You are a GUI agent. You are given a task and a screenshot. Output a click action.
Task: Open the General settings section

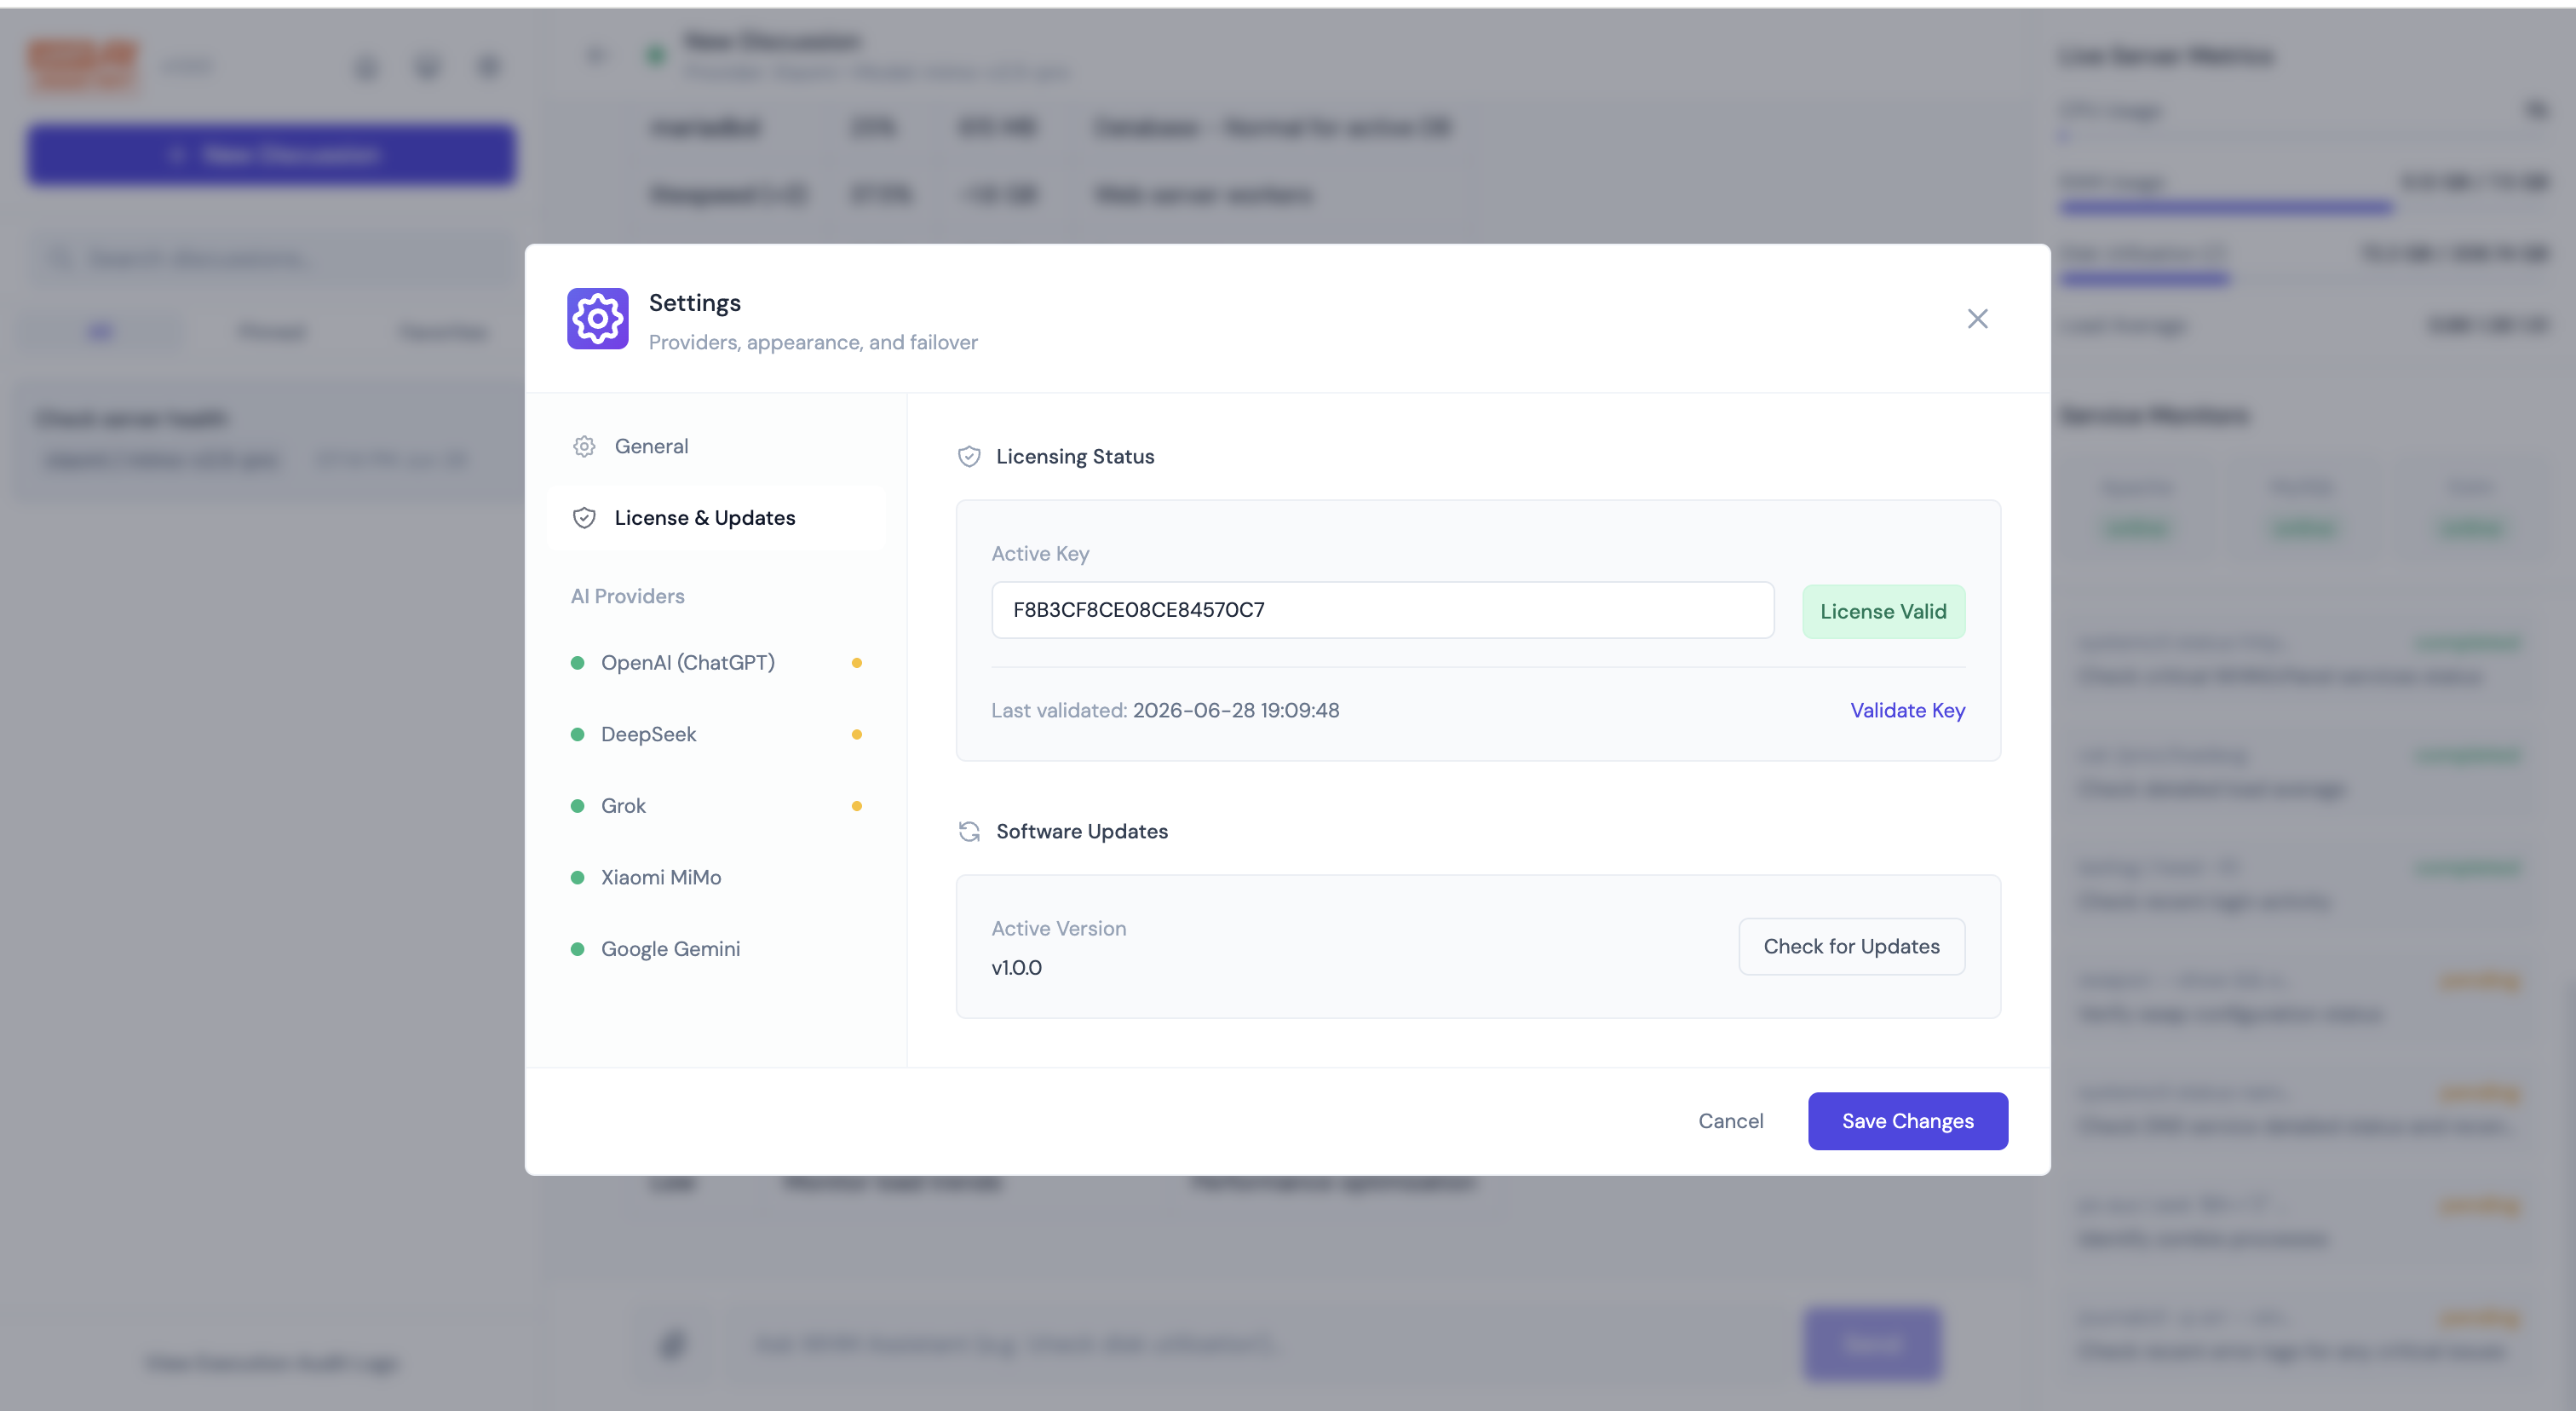pyautogui.click(x=716, y=446)
